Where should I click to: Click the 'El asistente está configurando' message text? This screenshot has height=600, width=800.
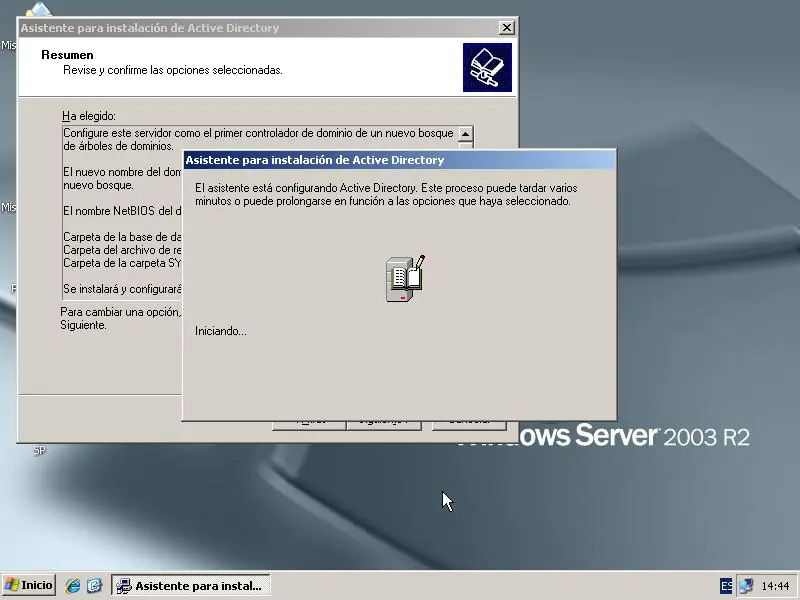pyautogui.click(x=386, y=194)
